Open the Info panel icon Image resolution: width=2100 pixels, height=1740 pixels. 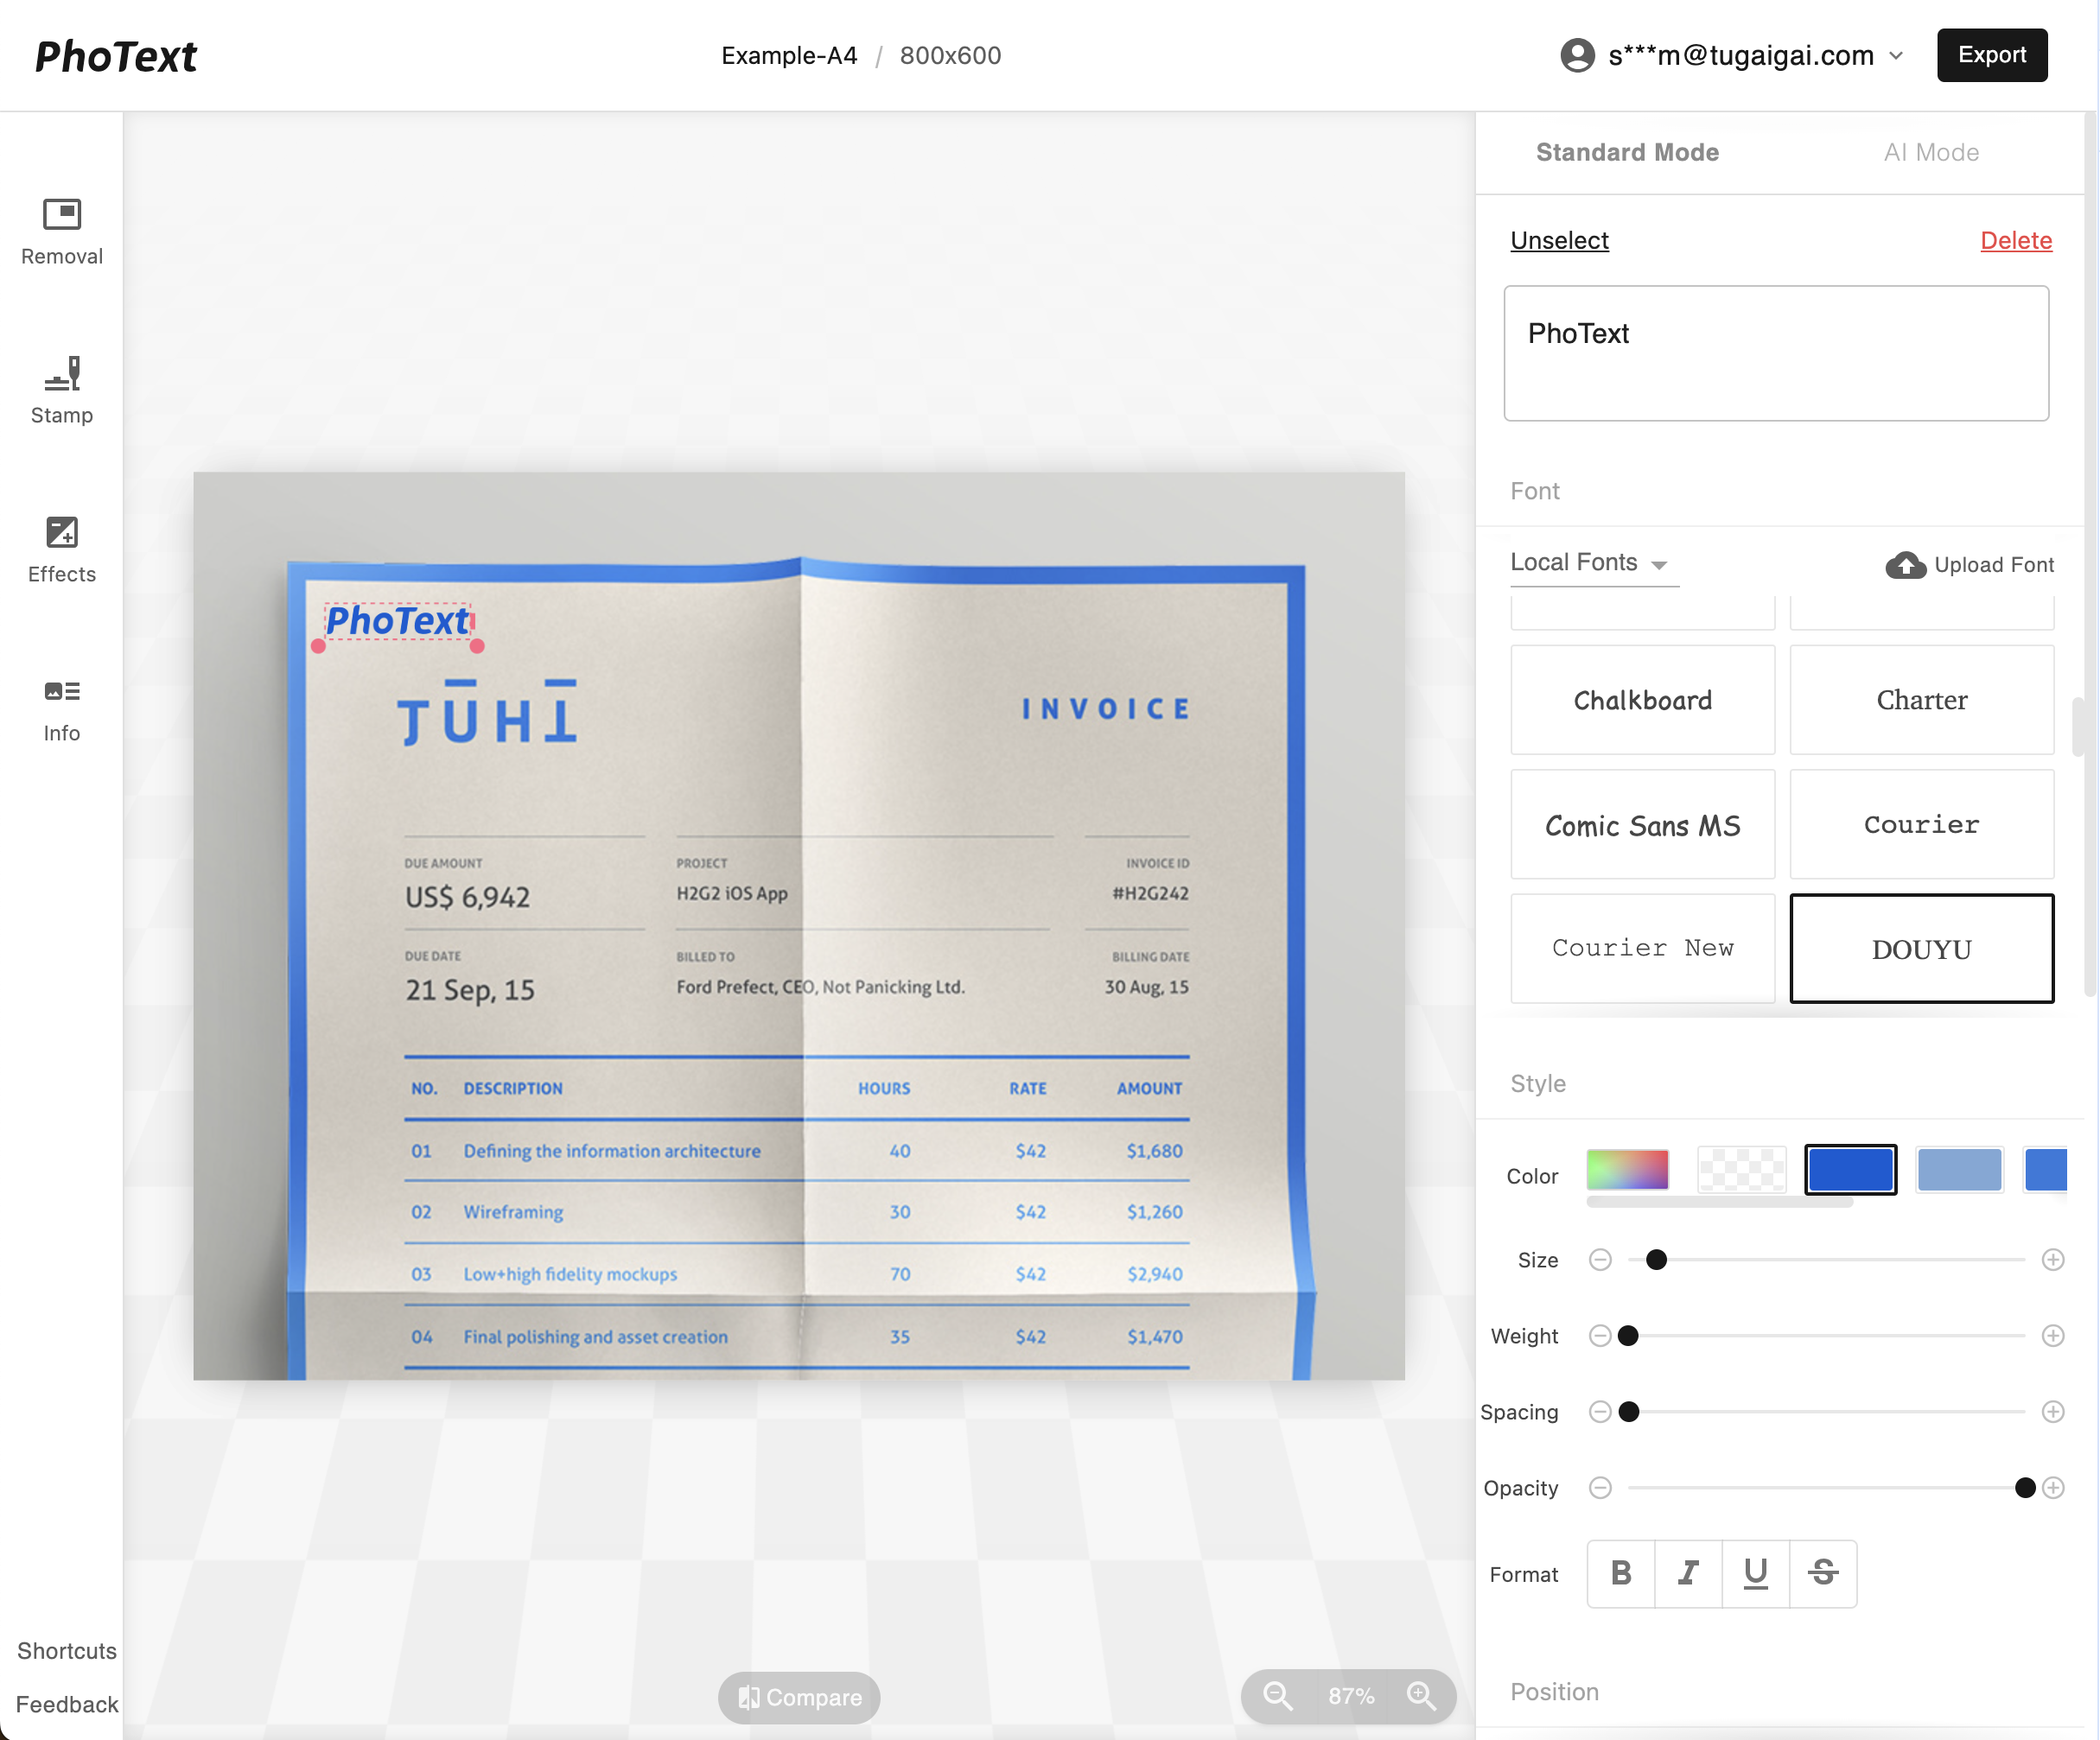(x=62, y=691)
